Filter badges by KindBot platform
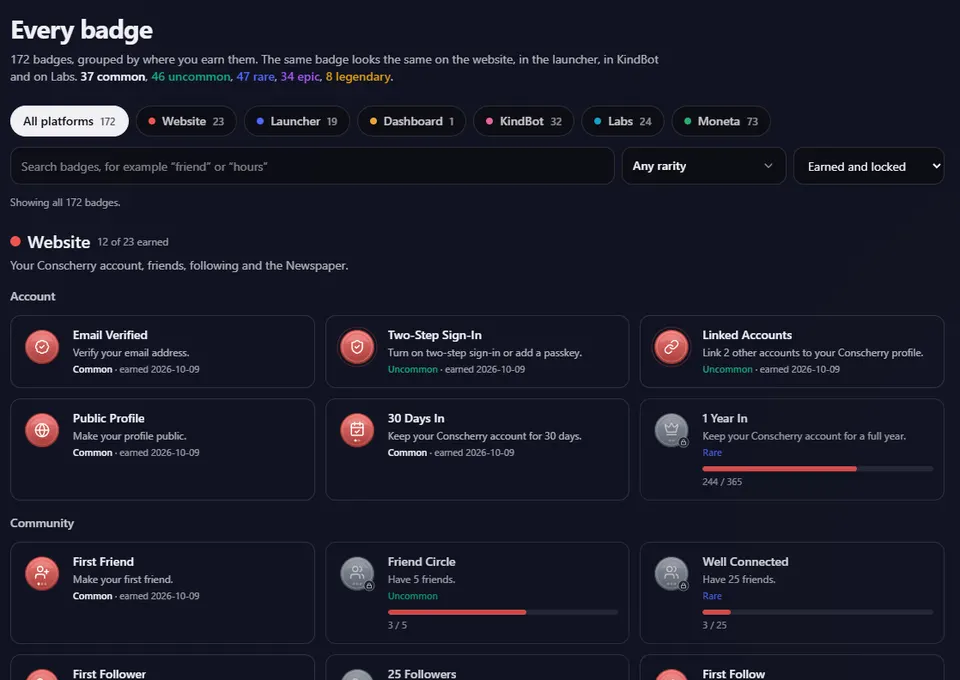 (x=523, y=121)
